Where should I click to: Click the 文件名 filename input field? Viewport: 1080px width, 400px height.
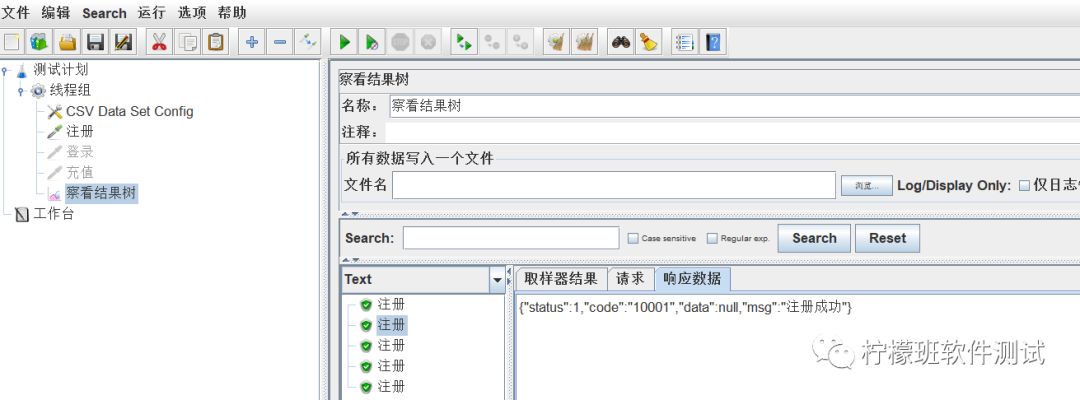click(614, 185)
